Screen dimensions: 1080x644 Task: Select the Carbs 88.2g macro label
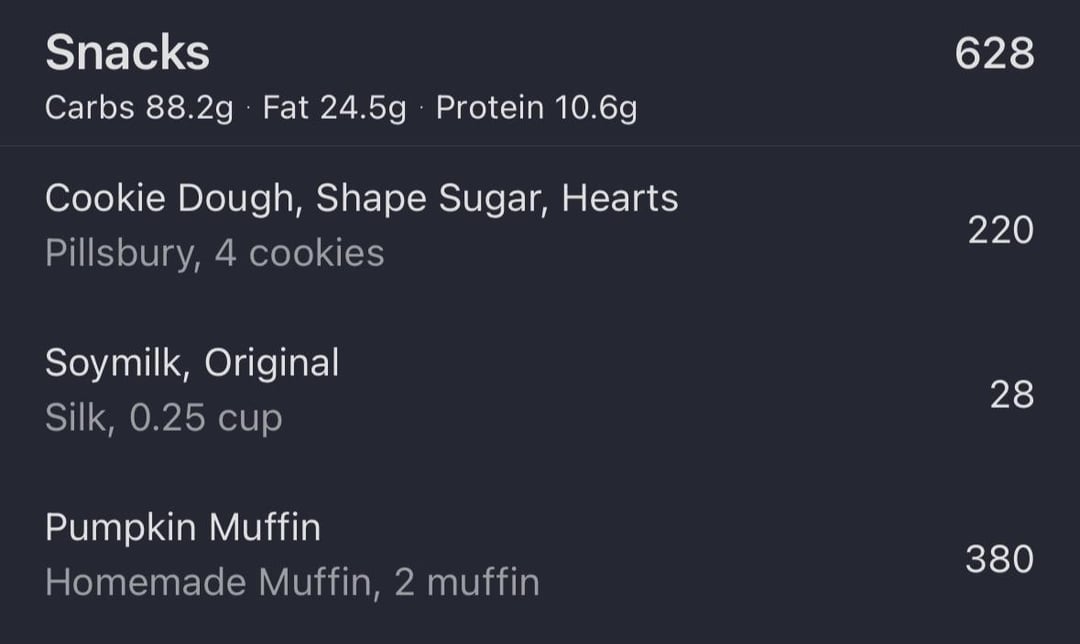pyautogui.click(x=139, y=108)
